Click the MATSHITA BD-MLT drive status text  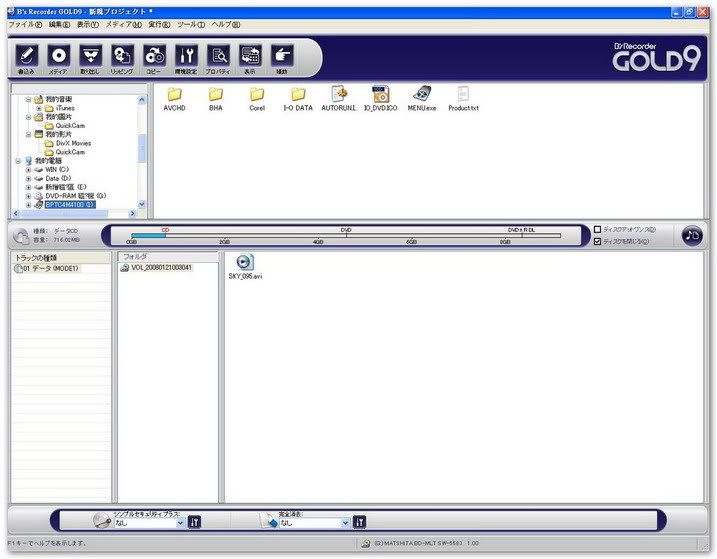click(x=426, y=543)
